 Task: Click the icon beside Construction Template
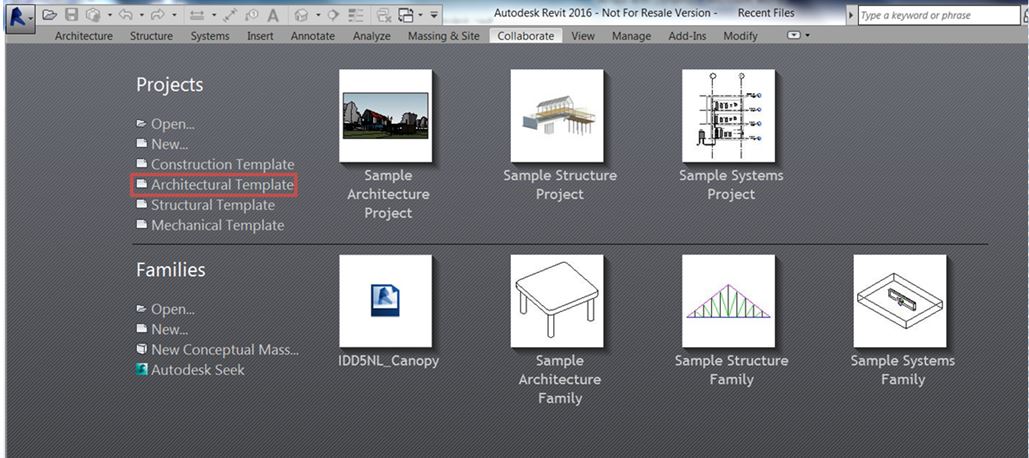pos(141,163)
